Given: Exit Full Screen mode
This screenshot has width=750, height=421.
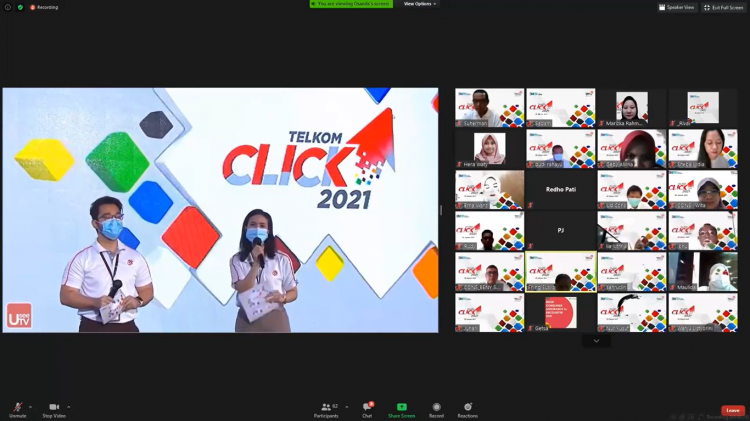Looking at the screenshot, I should (724, 7).
